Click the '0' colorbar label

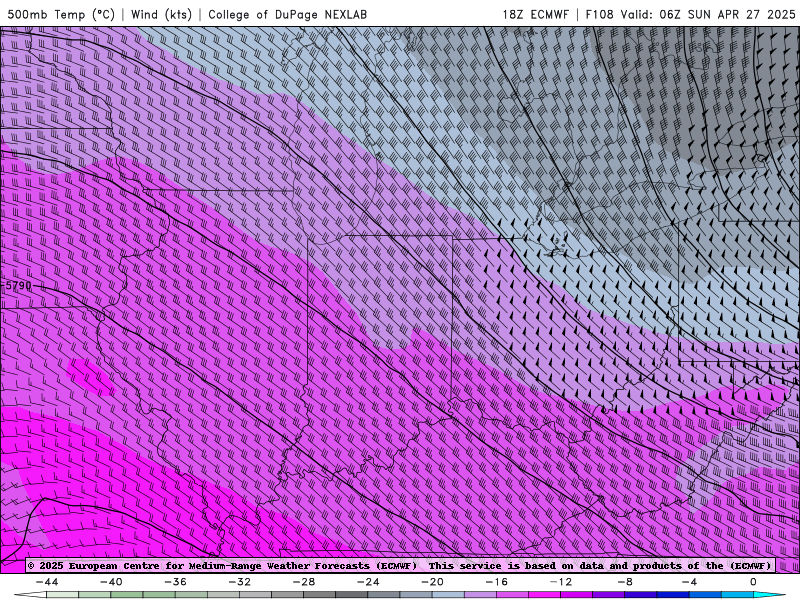[x=753, y=582]
